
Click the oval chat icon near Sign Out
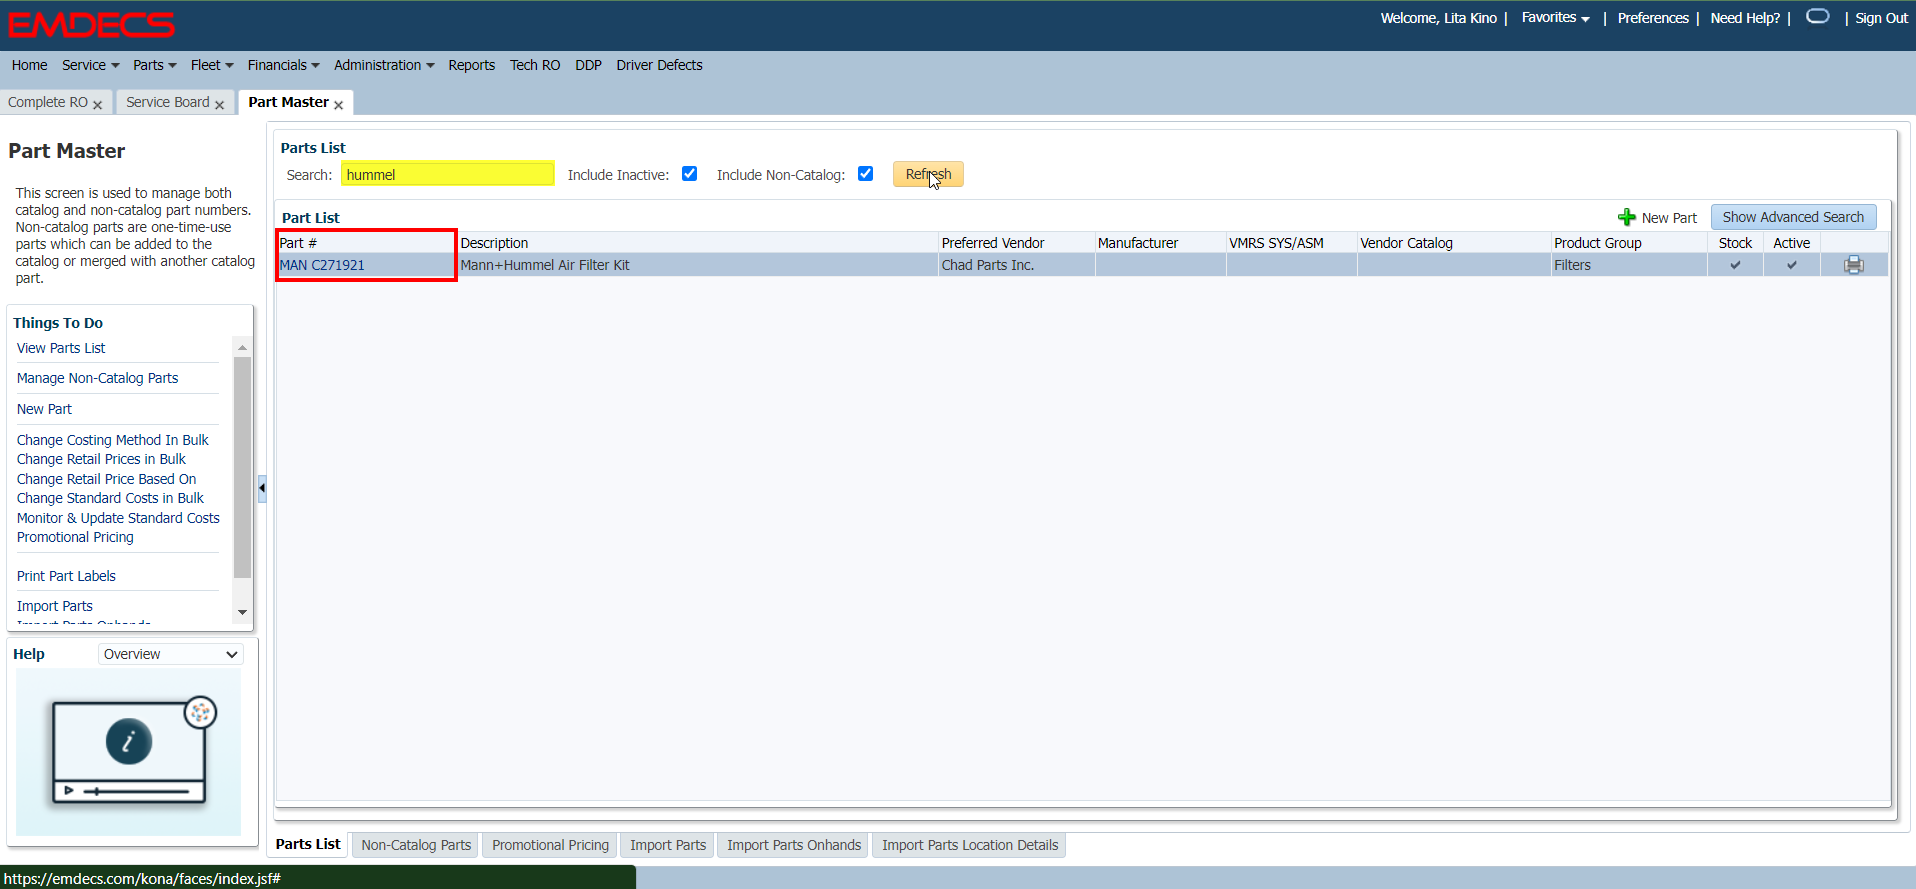(1818, 16)
